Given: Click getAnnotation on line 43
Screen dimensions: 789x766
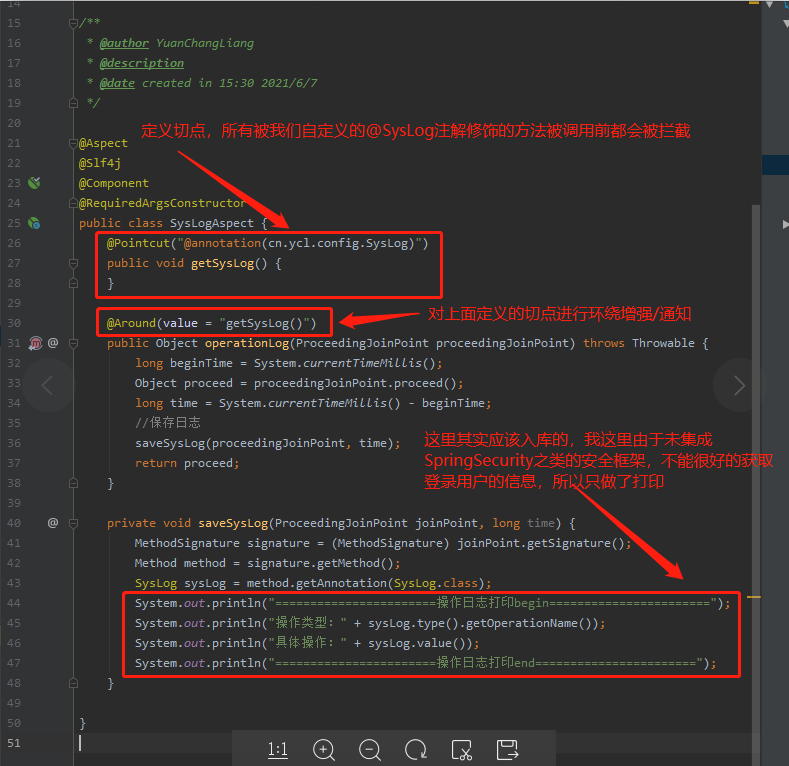Looking at the screenshot, I should (x=341, y=583).
